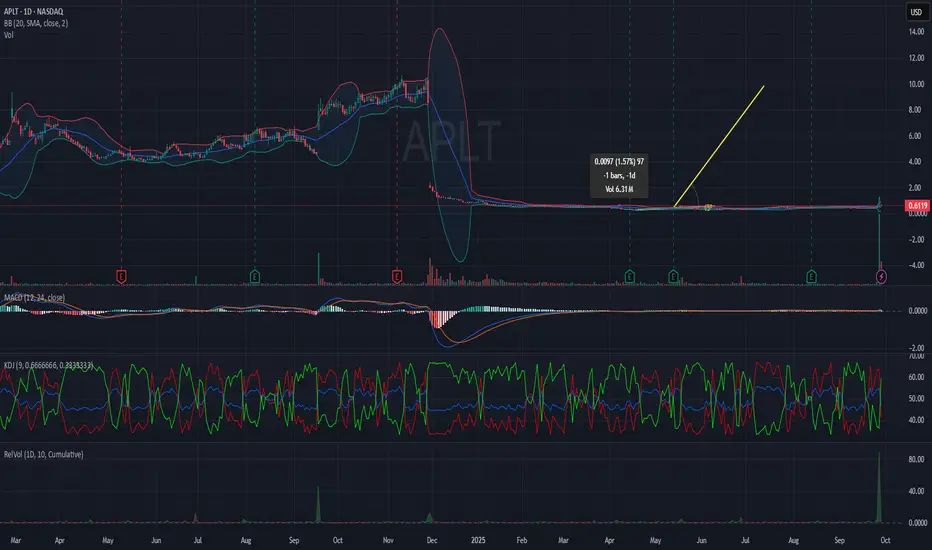Select the BB (20, SMA, close, 2) indicator legend
This screenshot has width=932, height=550.
tap(36, 23)
